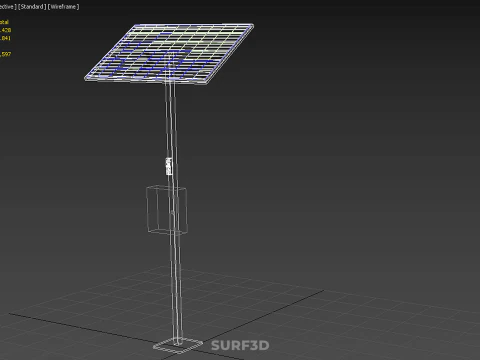480x360 pixels.
Task: Select the small bracket on the pole
Action: click(x=169, y=166)
